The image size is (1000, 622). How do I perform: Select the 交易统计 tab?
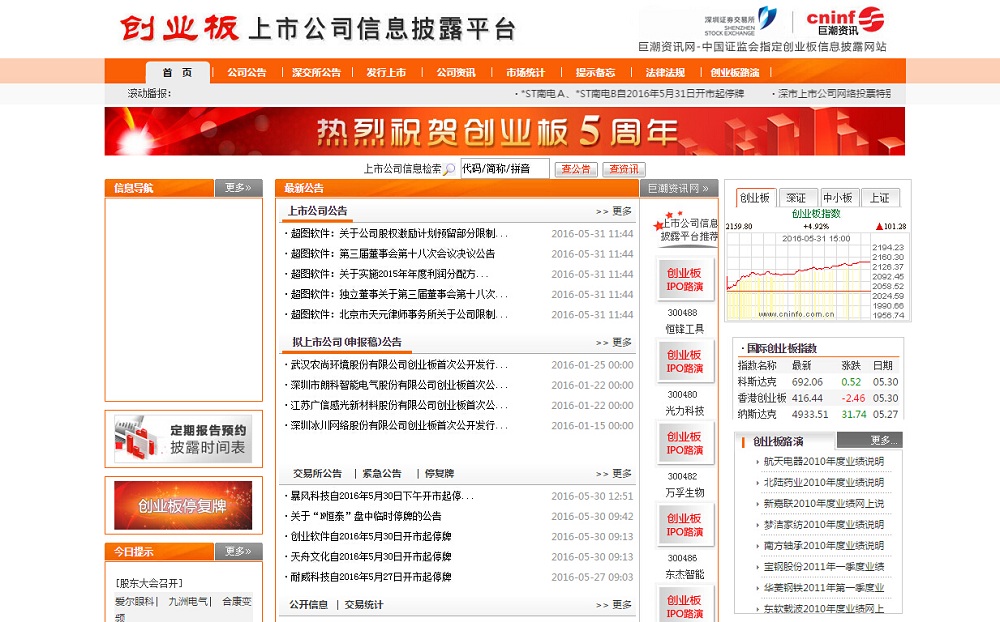pyautogui.click(x=364, y=604)
